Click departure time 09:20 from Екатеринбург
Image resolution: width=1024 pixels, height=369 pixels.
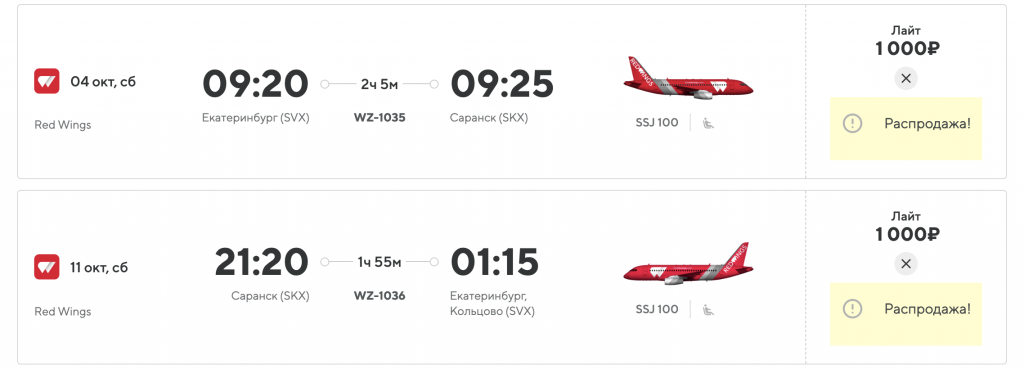pyautogui.click(x=255, y=84)
